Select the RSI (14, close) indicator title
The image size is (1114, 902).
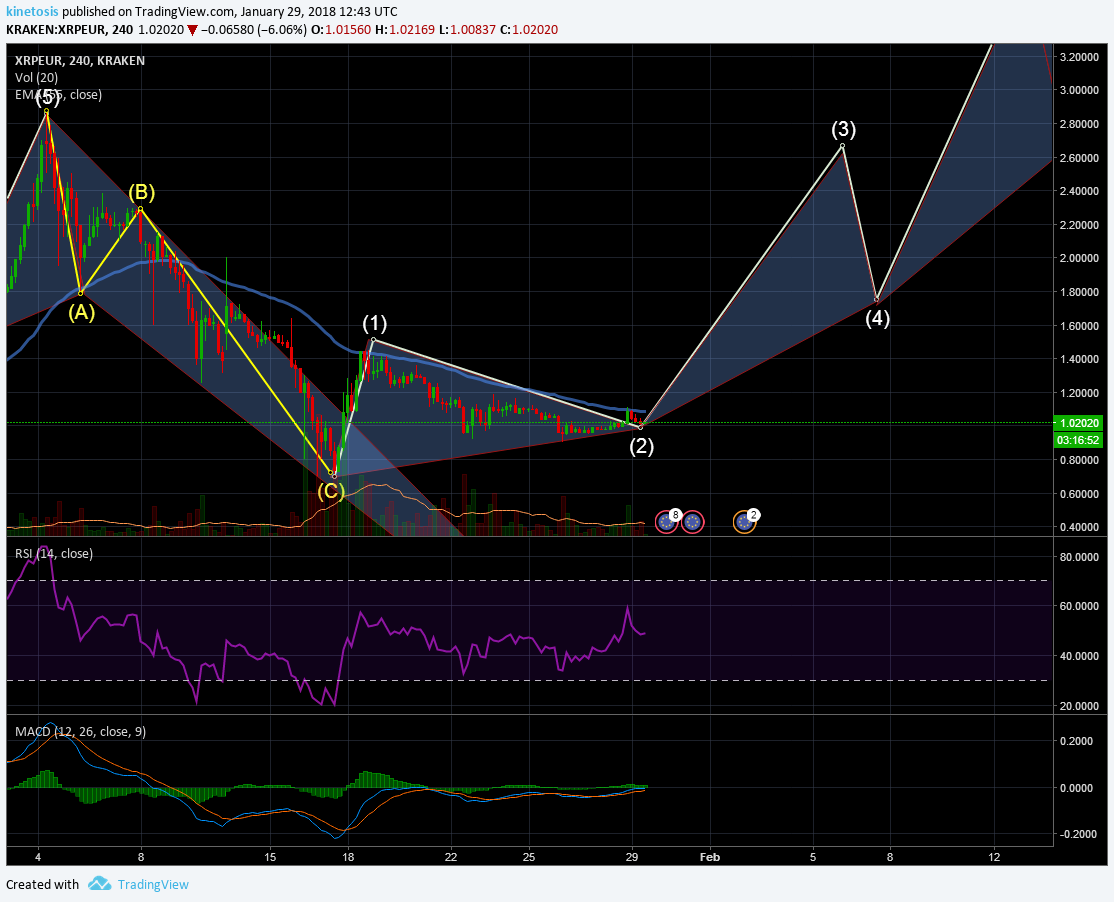54,553
